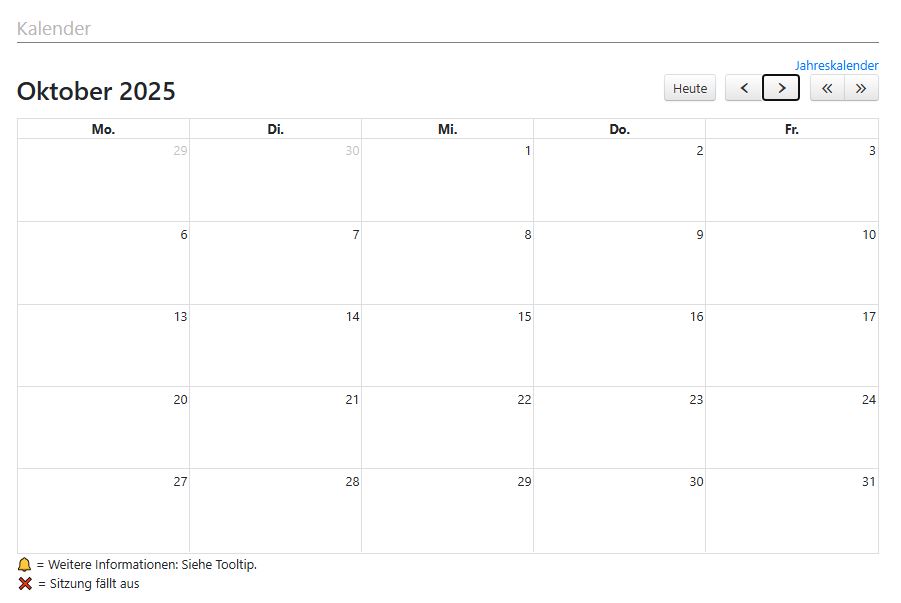Click the Fr. column header
The height and width of the screenshot is (603, 901).
coord(791,129)
